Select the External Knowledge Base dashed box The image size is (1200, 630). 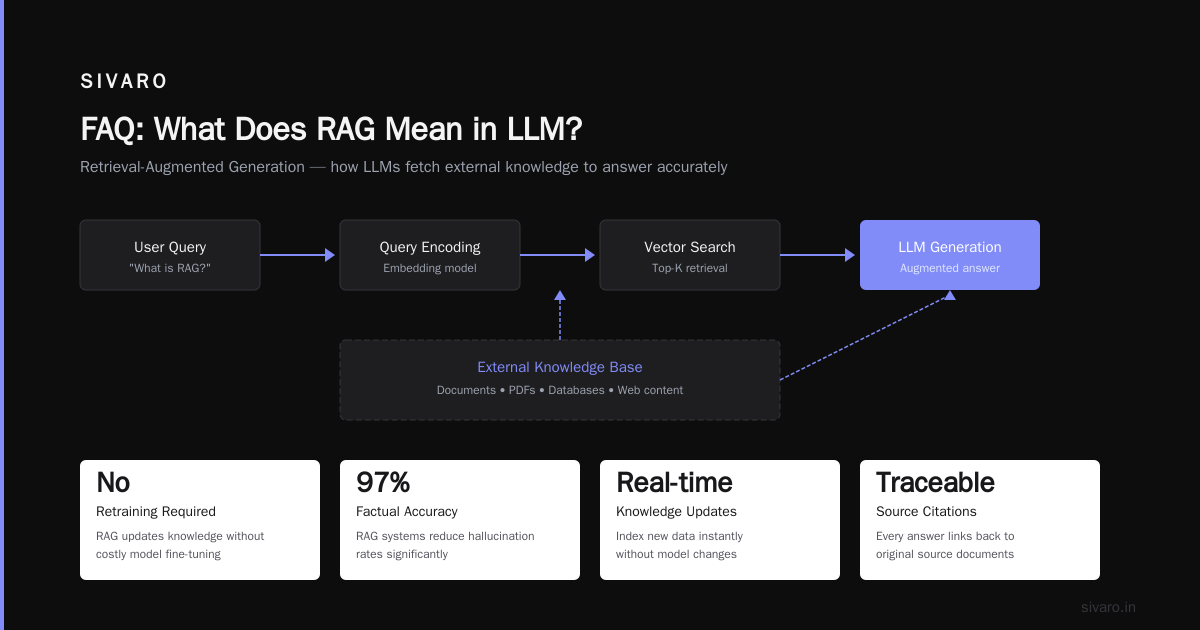point(560,380)
